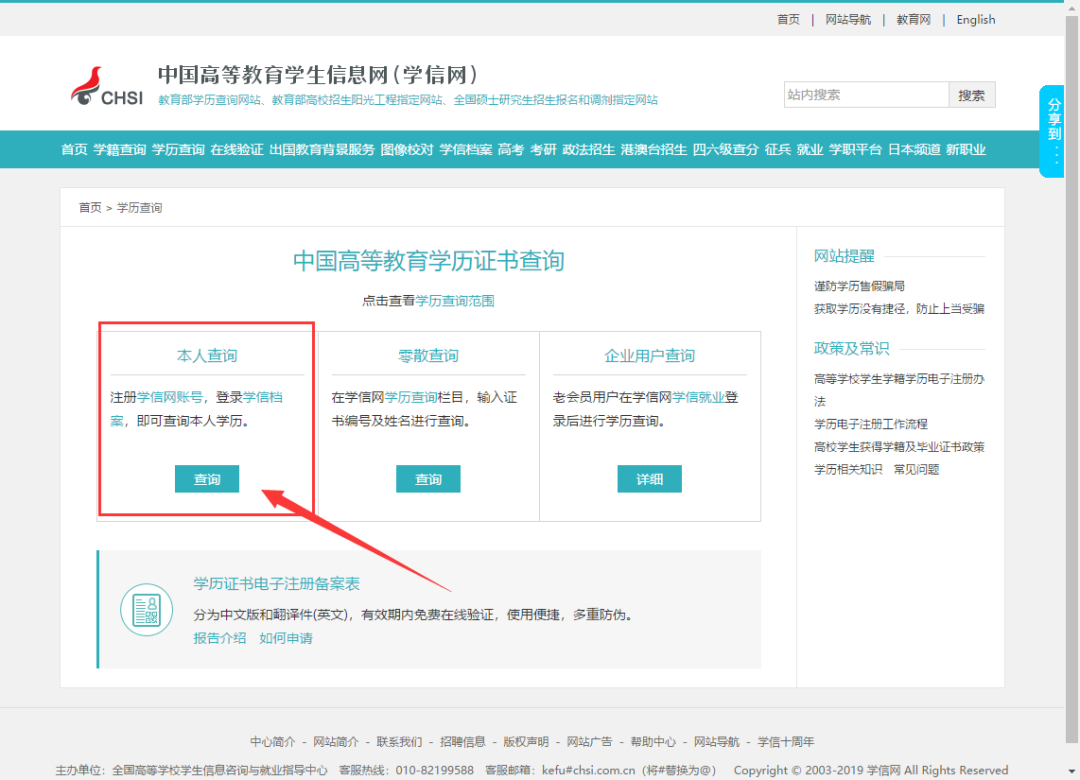Select 首页 in the teal navigation bar
Image resolution: width=1080 pixels, height=780 pixels.
click(74, 150)
